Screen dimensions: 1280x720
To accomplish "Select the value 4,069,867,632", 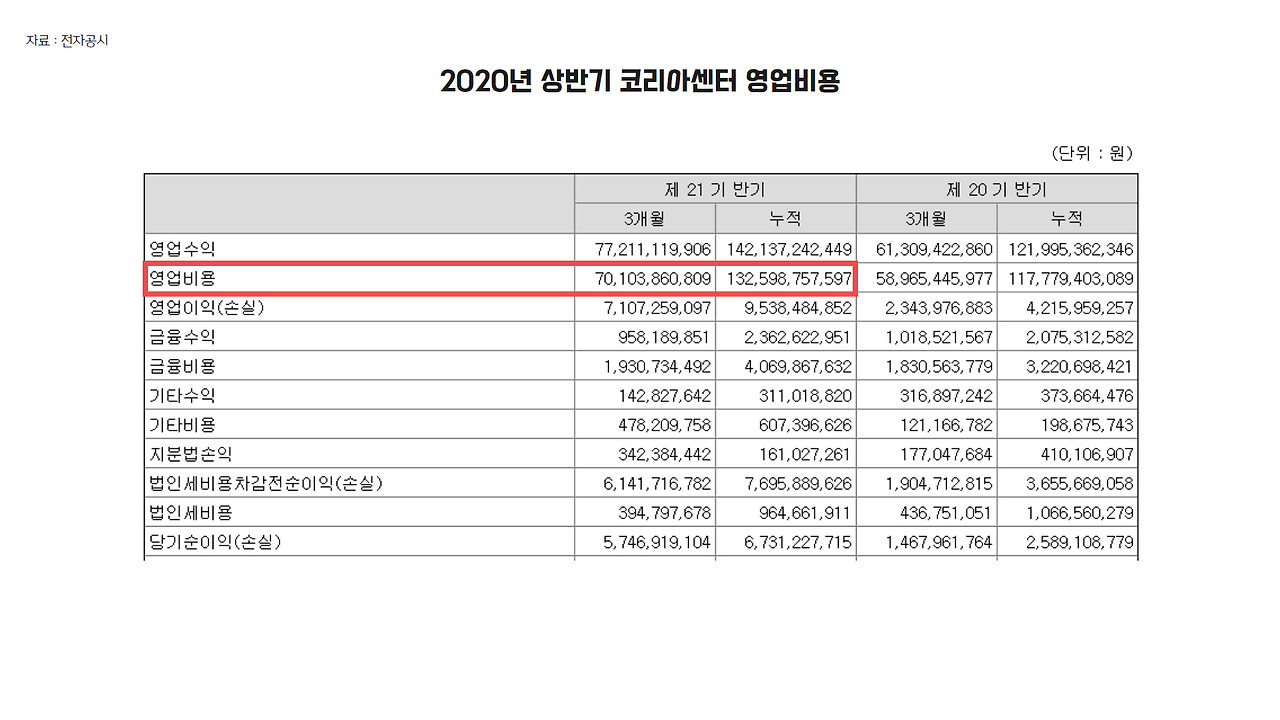I will click(798, 367).
